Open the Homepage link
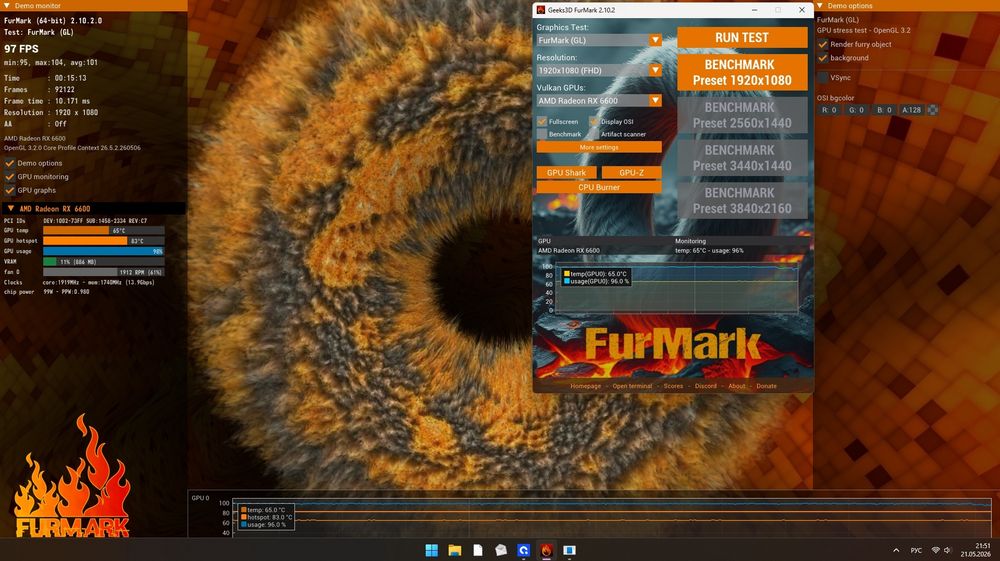 [585, 386]
